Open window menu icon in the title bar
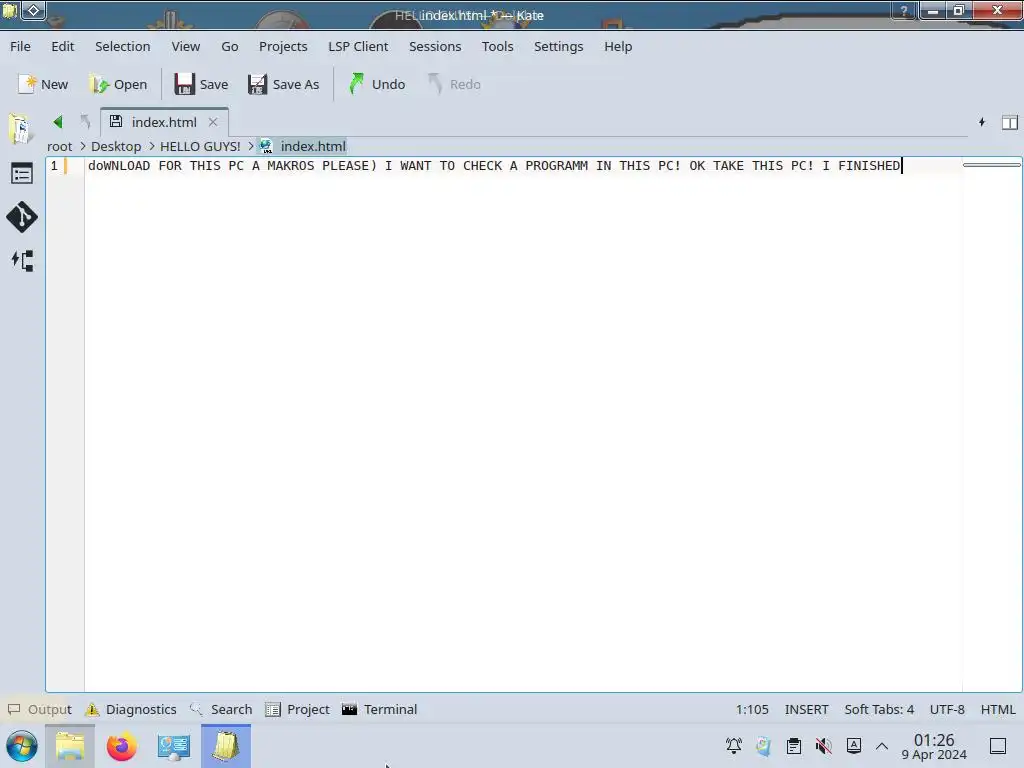Screen dimensions: 1024x768 pos(10,10)
